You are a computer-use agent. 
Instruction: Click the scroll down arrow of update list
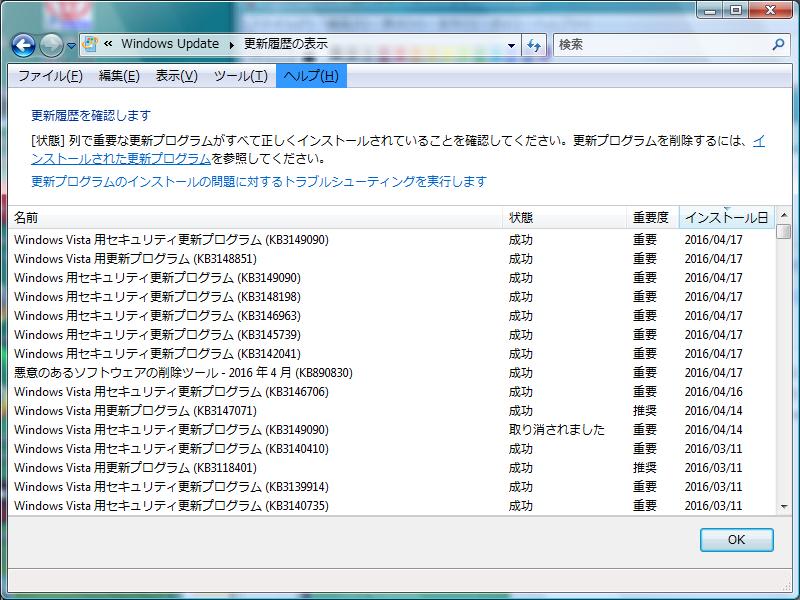[x=784, y=507]
